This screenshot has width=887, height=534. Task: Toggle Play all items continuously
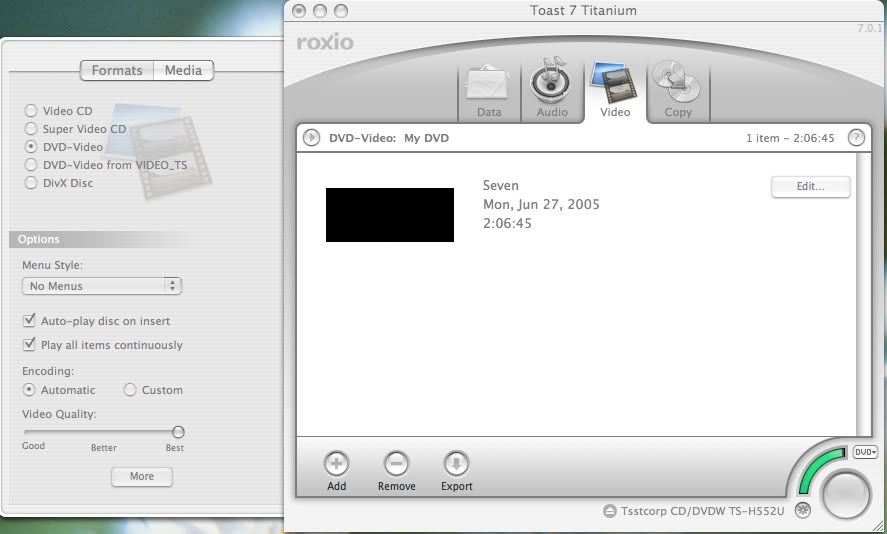29,344
